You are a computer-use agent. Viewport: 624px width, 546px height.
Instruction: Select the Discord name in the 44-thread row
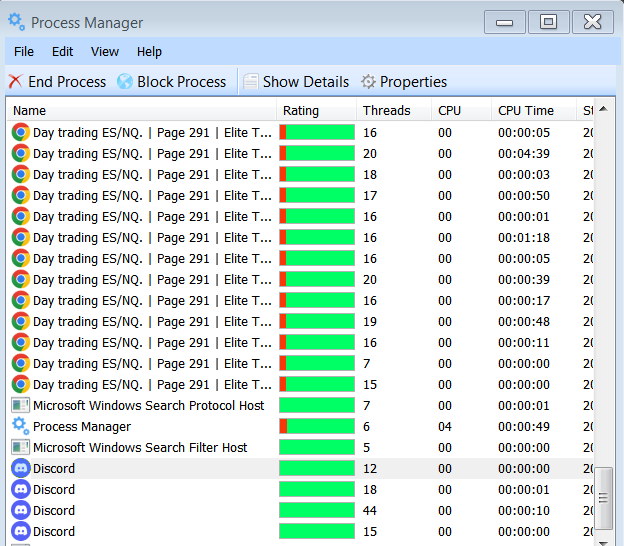coord(54,511)
